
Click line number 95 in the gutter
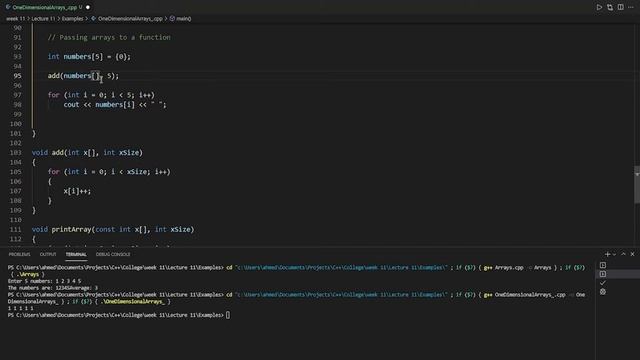point(17,76)
